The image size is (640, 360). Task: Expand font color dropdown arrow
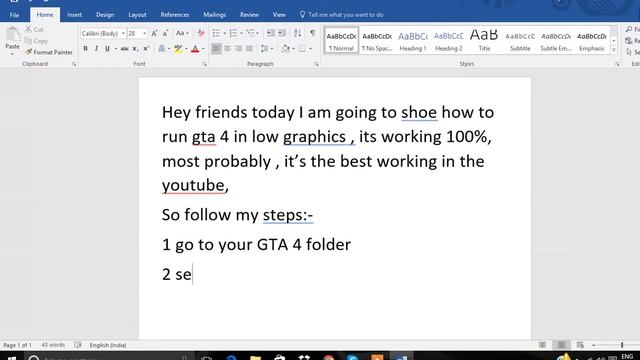pyautogui.click(x=203, y=49)
